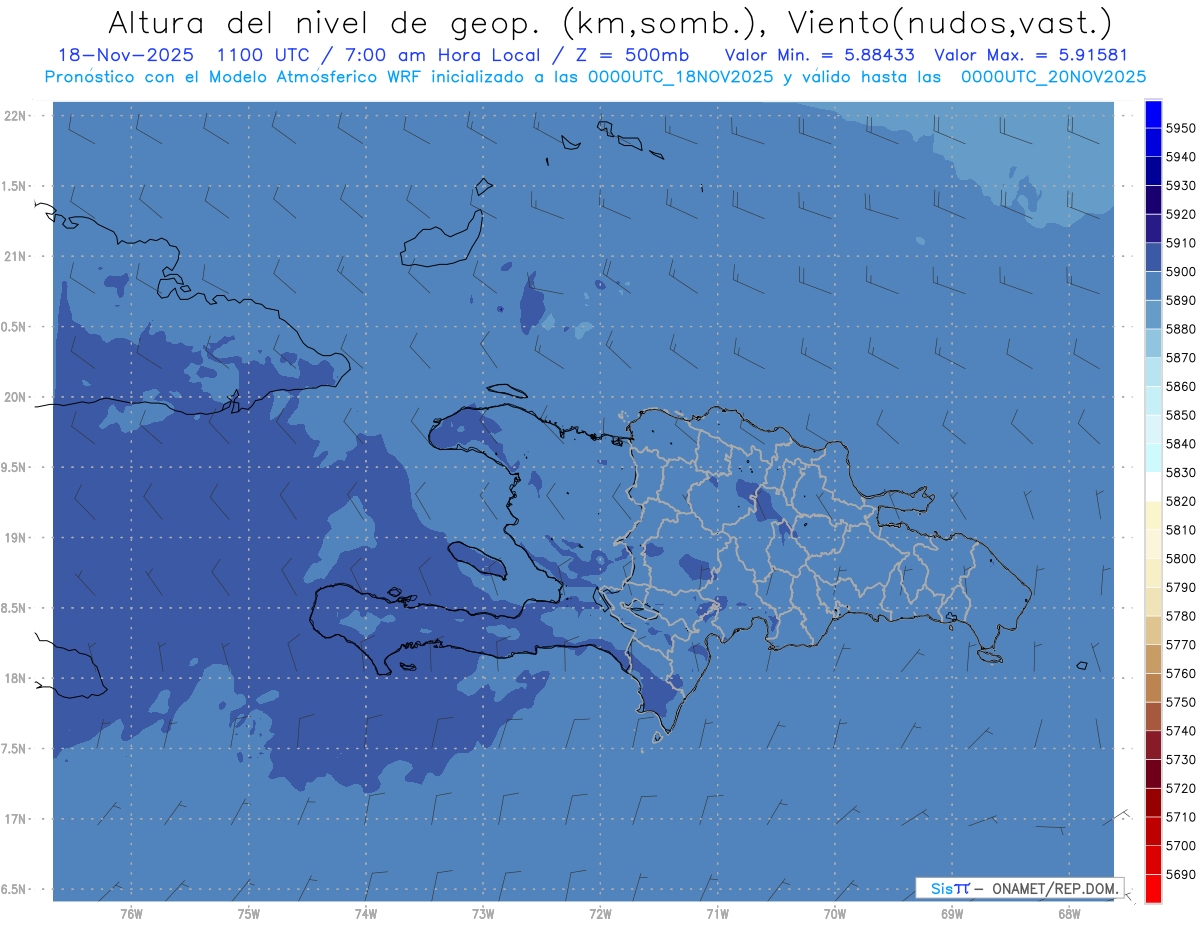Screen dimensions: 1200x927
Task: Click the legend value '5850'
Action: [1181, 415]
